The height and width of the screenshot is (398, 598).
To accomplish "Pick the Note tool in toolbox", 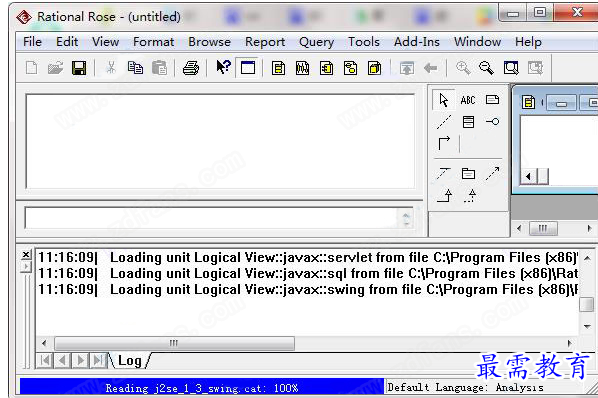I will (x=492, y=100).
